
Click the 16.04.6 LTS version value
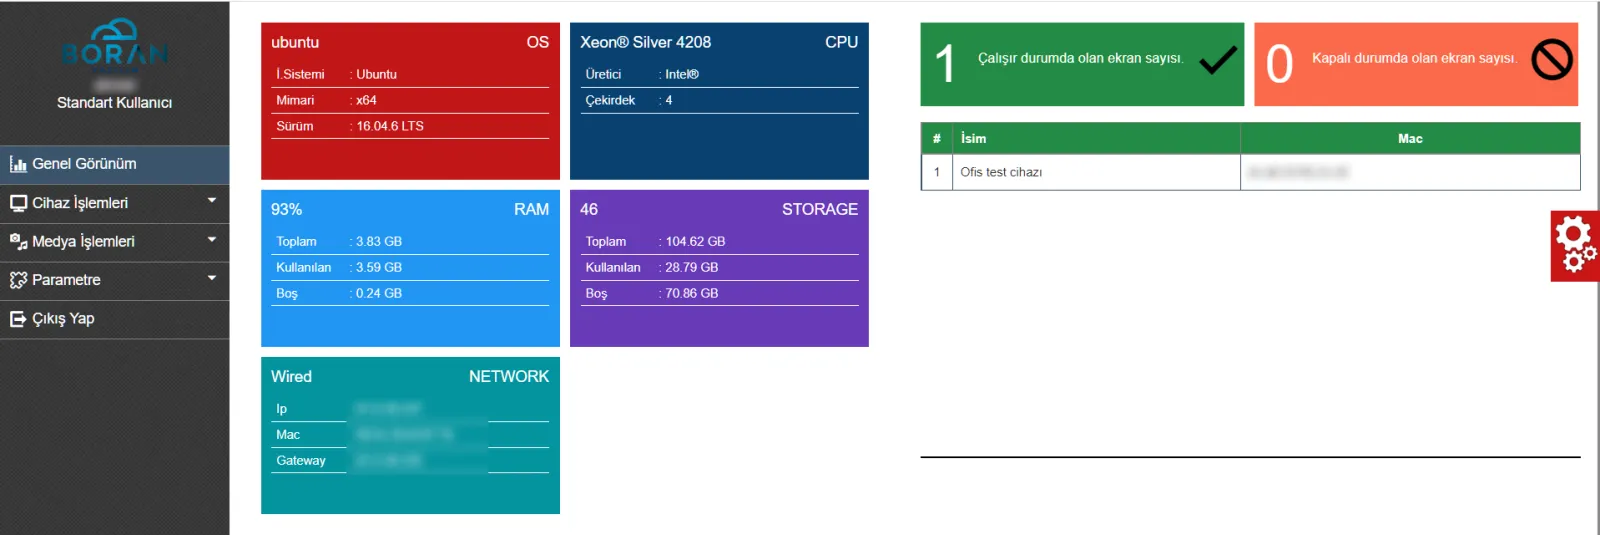click(x=390, y=126)
